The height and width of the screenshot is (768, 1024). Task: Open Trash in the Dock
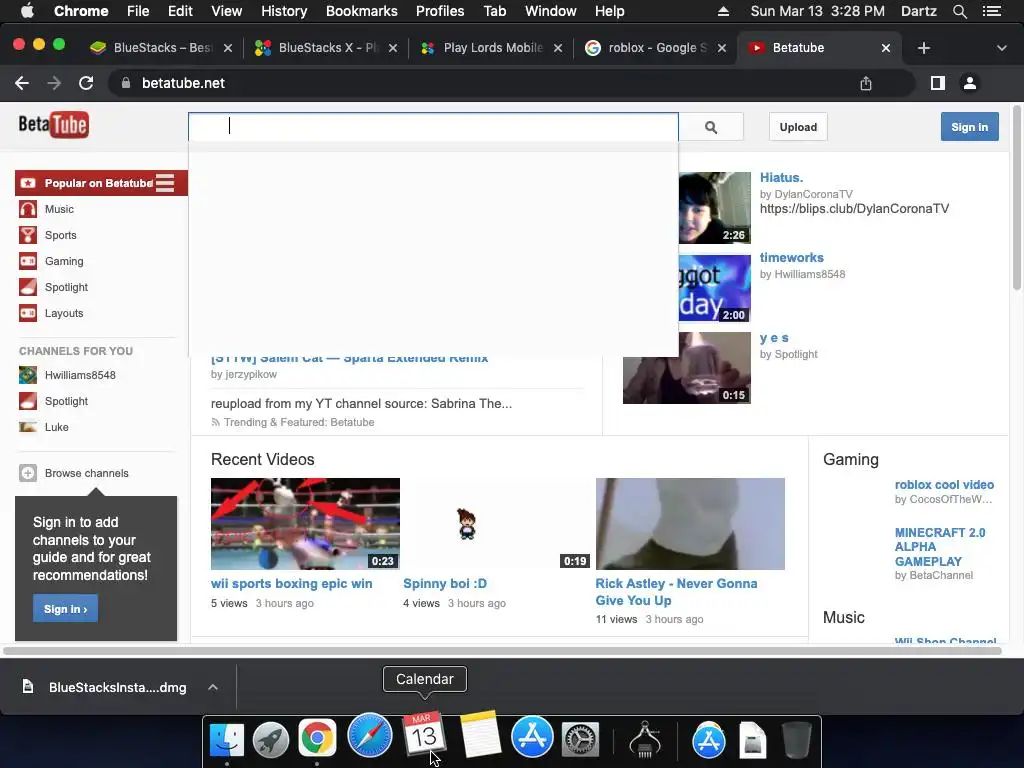(797, 739)
